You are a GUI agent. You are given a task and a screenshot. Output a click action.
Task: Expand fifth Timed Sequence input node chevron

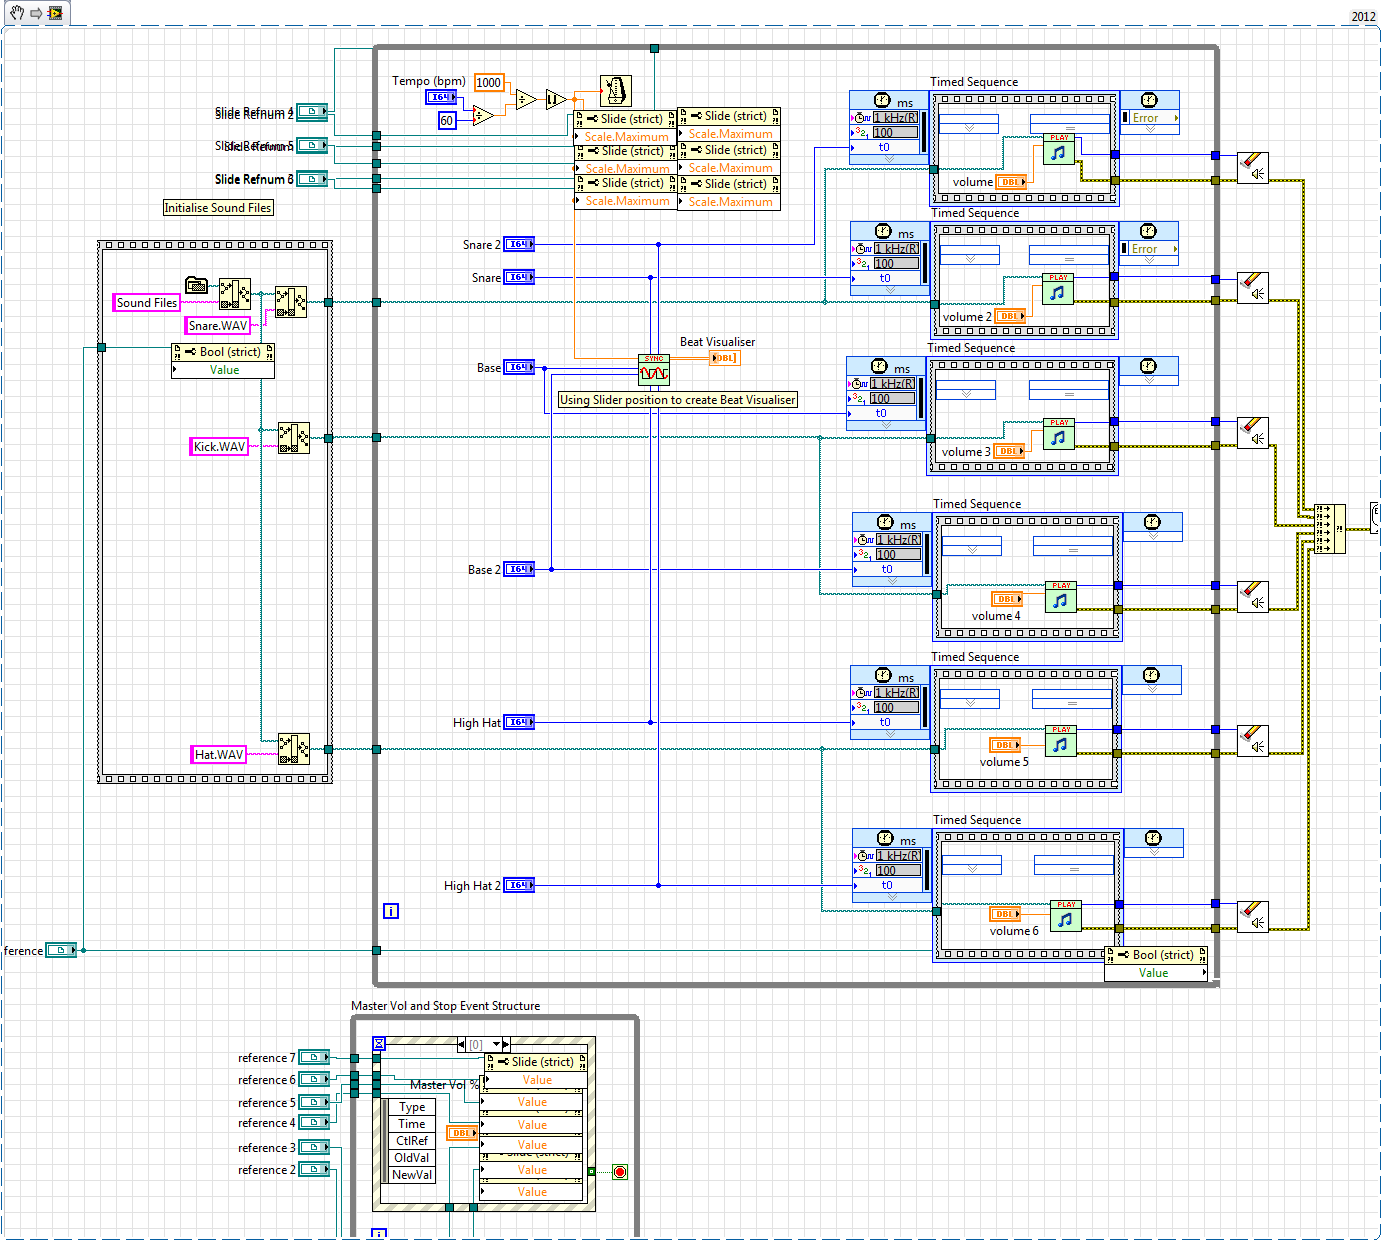coord(890,734)
